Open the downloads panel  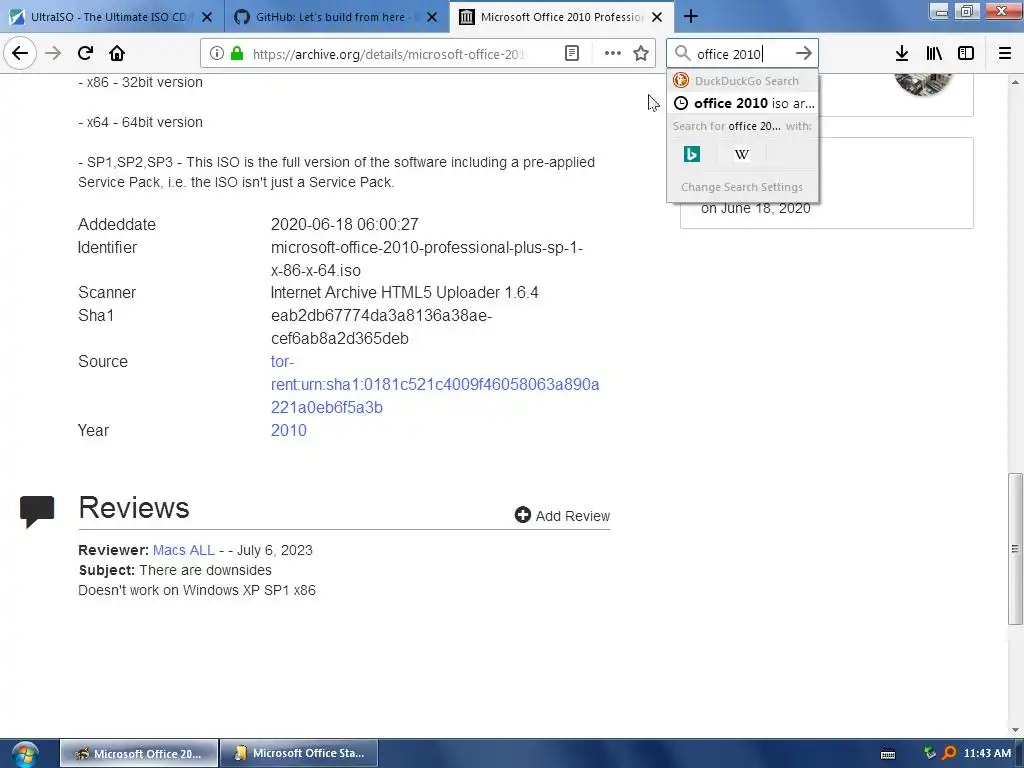[x=902, y=54]
